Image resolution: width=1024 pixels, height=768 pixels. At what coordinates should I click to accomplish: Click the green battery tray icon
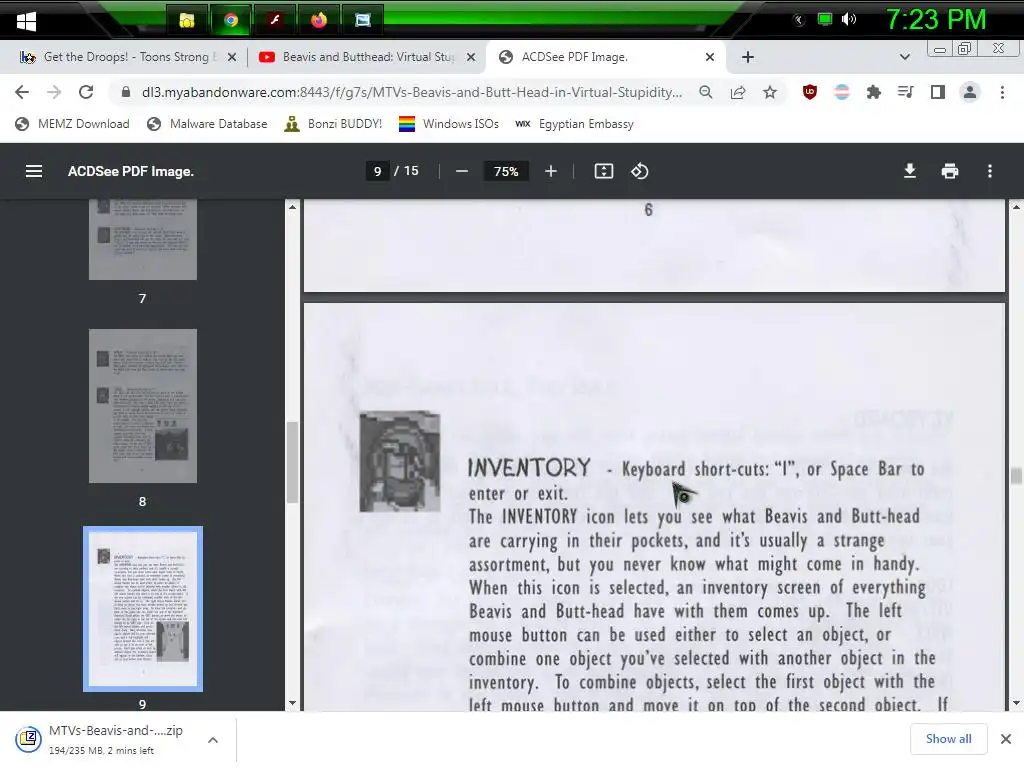[825, 20]
